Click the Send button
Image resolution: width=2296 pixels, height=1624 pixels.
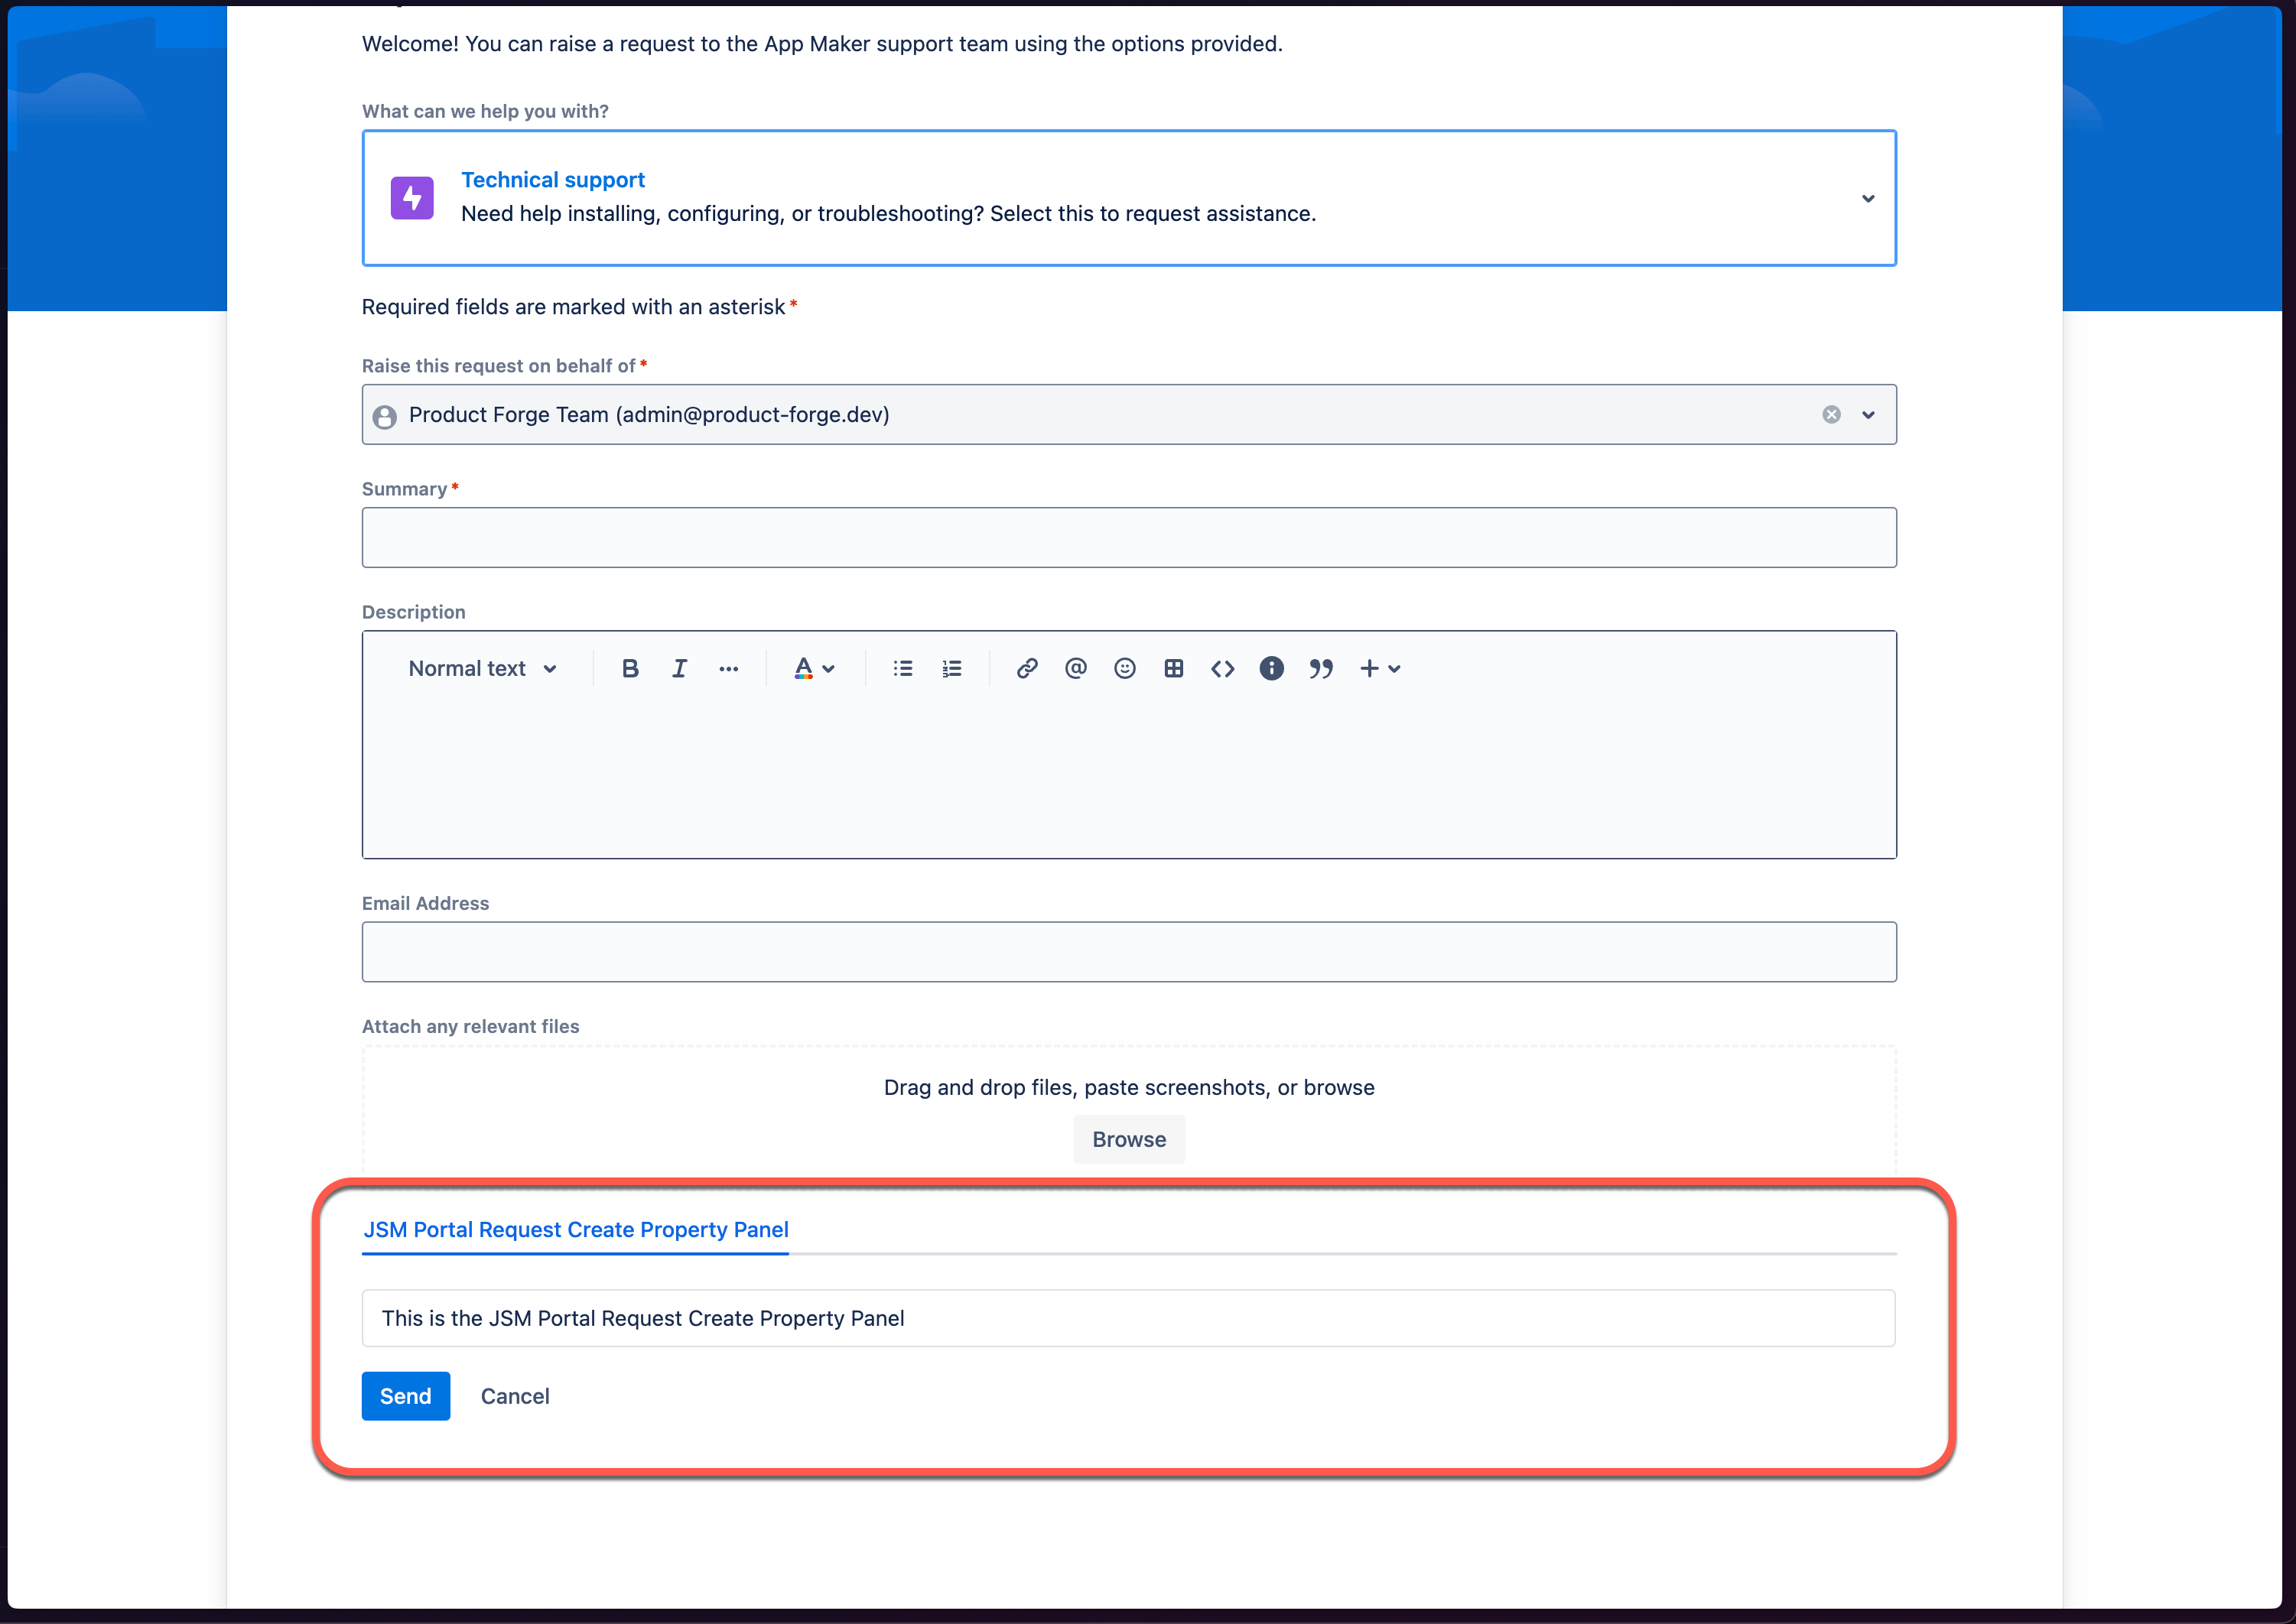(406, 1396)
